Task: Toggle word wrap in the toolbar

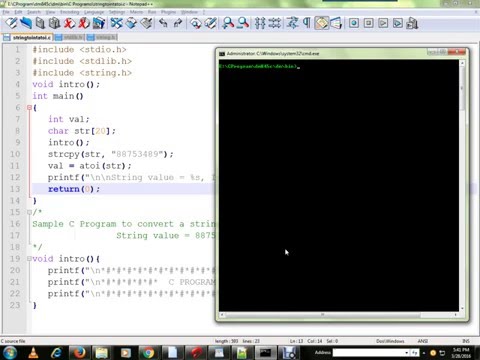Action: (292, 23)
